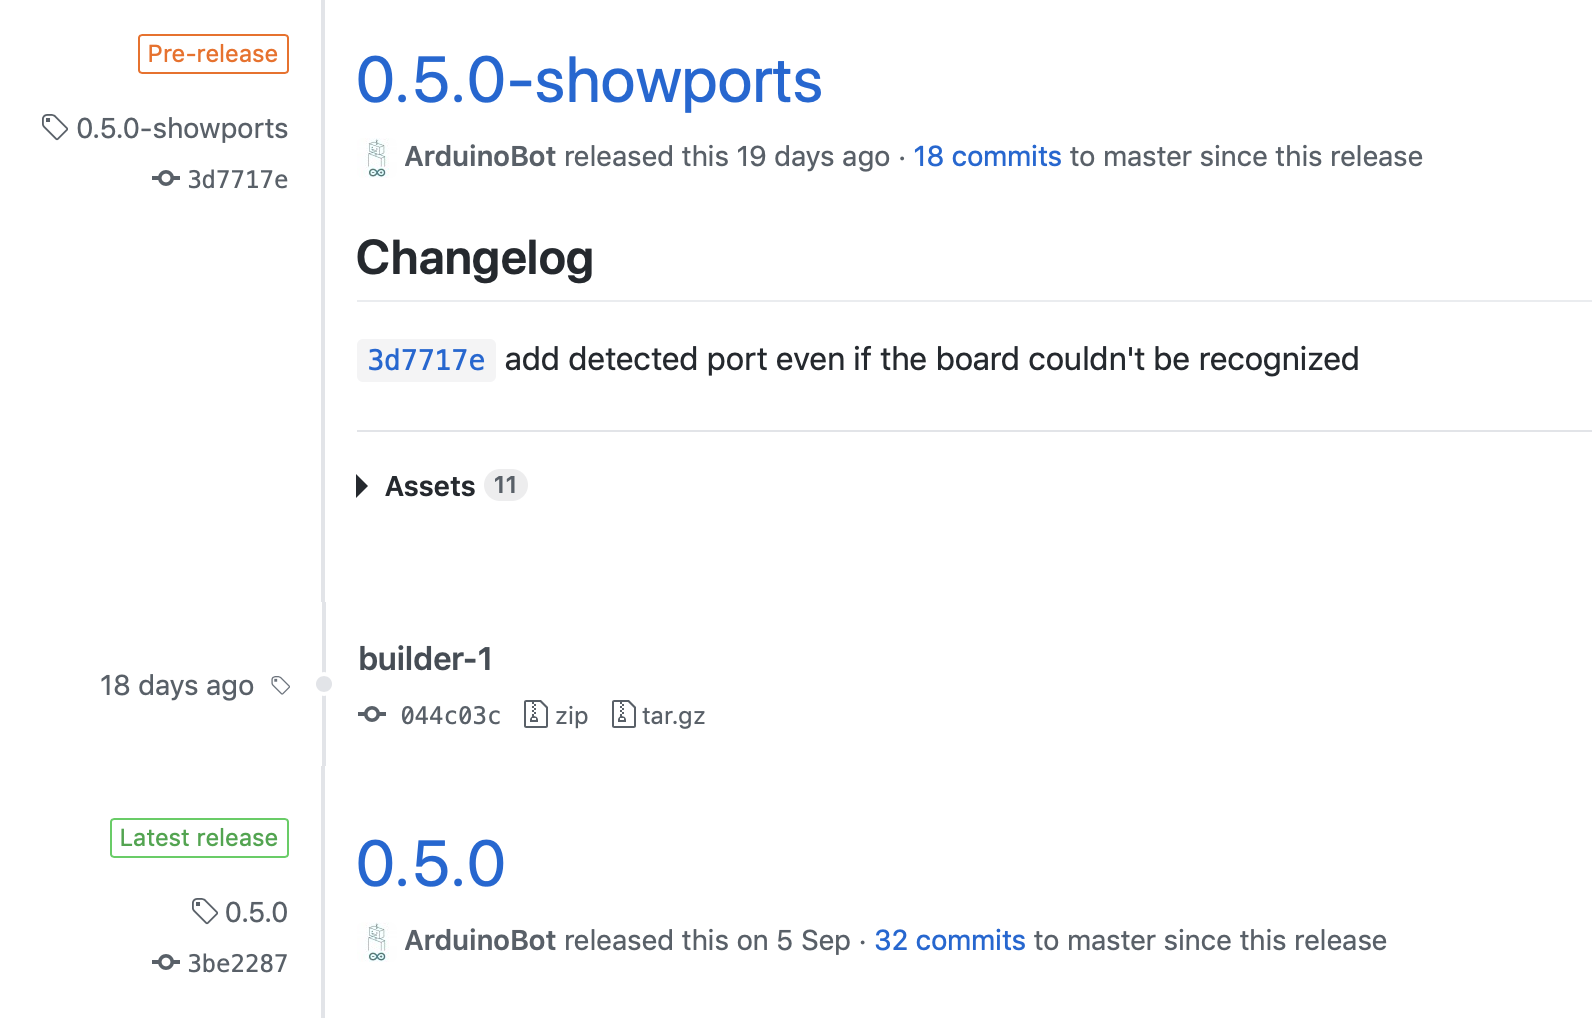1592x1018 pixels.
Task: Click ArduinoBot avatar in 0.5.0-showports release
Action: 377,158
